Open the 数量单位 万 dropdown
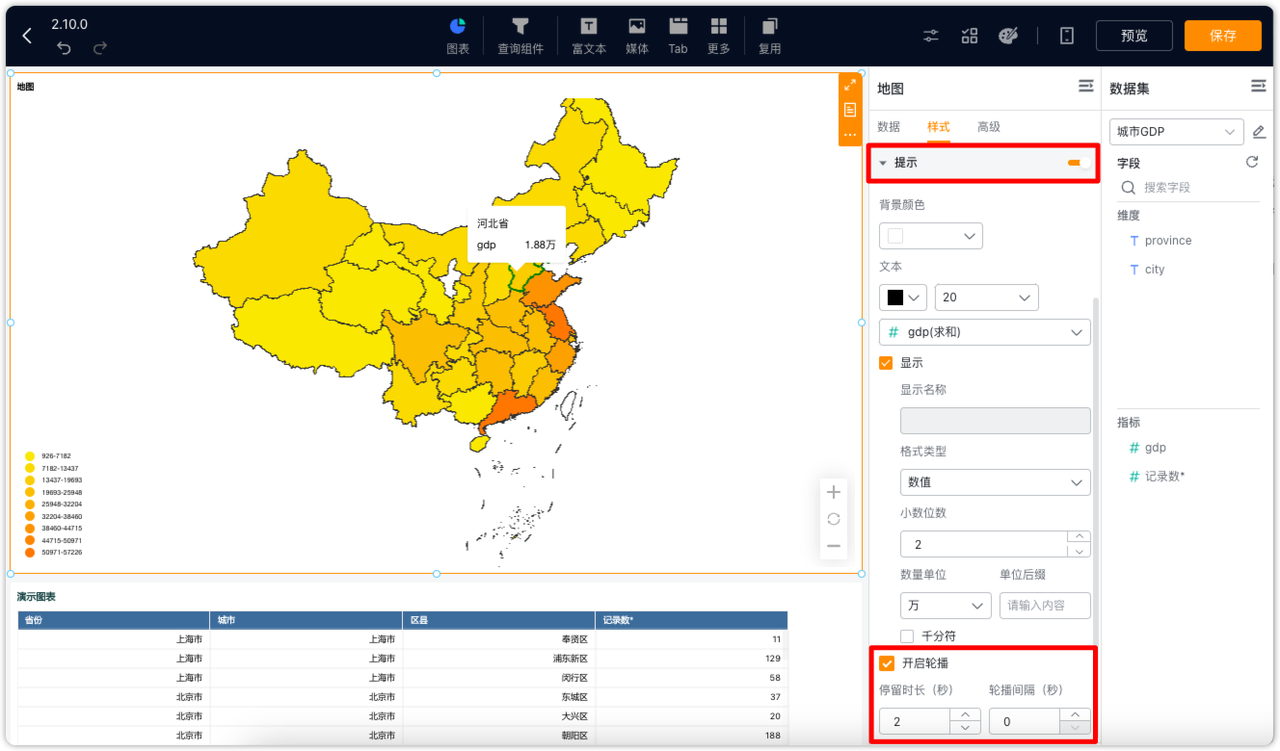 coord(945,606)
